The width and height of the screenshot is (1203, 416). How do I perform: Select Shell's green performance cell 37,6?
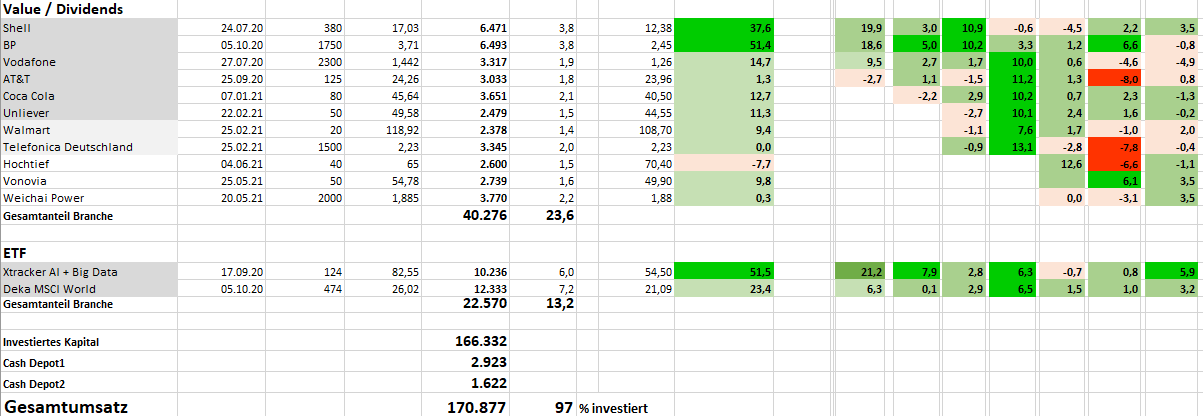pos(725,28)
